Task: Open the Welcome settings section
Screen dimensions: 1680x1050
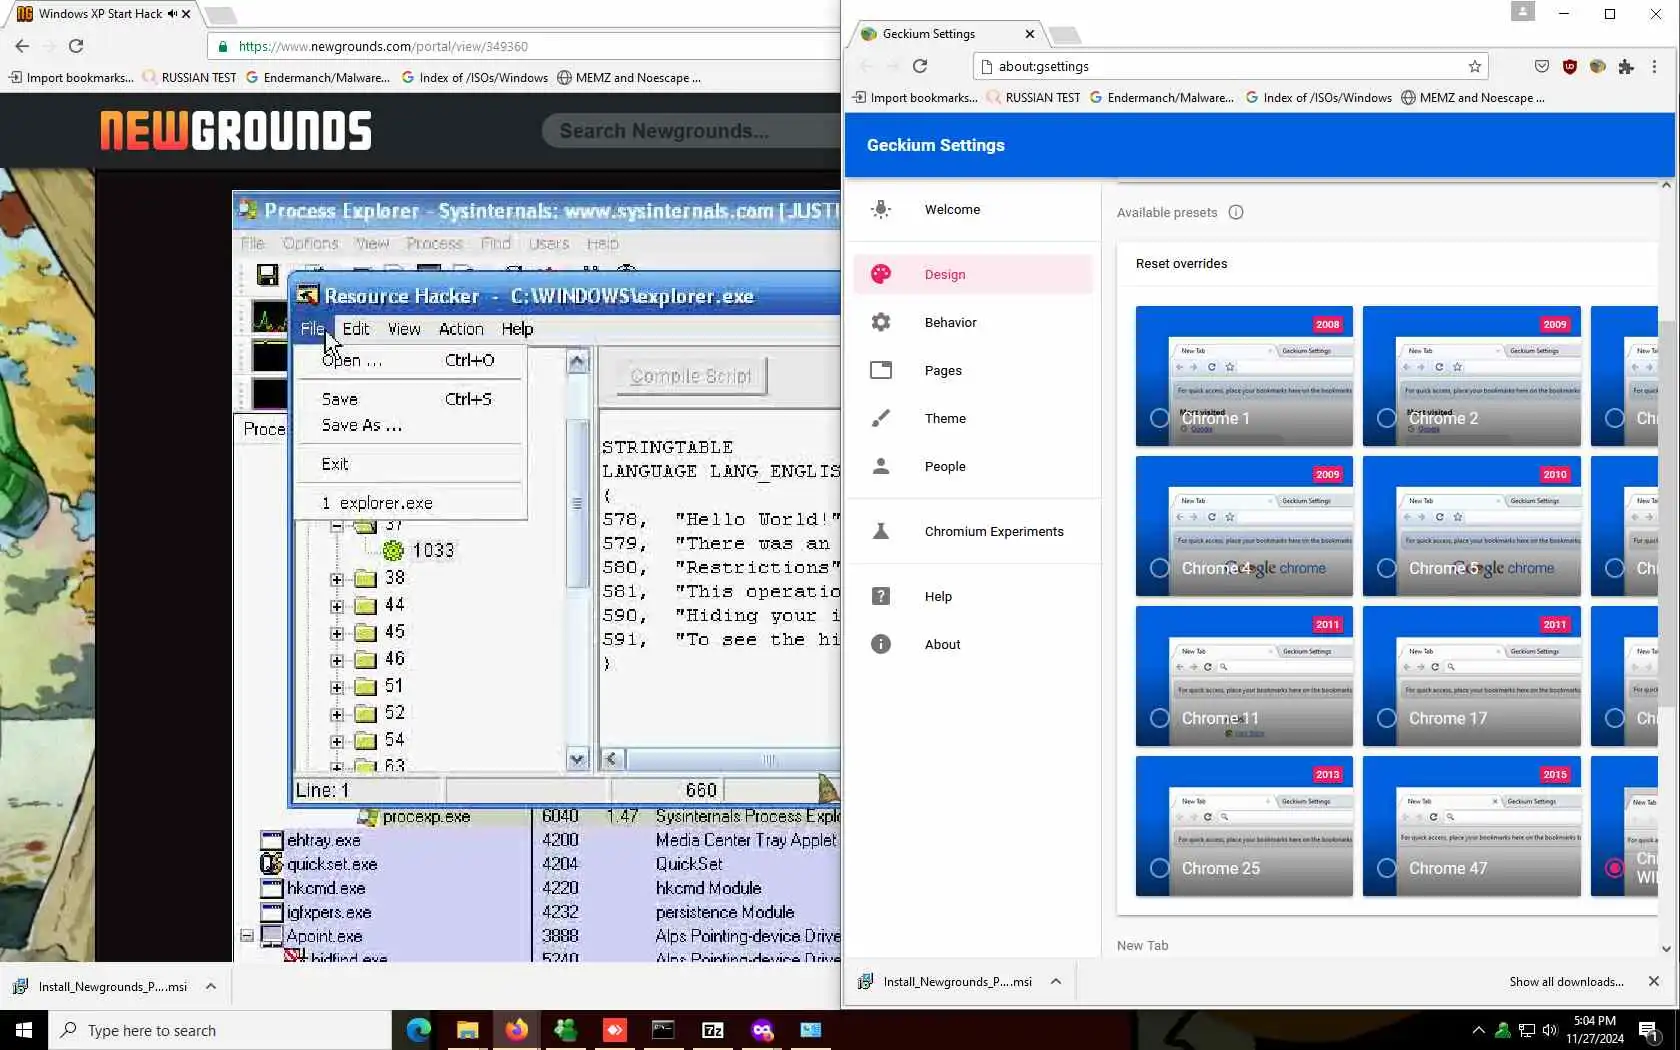Action: (973, 210)
